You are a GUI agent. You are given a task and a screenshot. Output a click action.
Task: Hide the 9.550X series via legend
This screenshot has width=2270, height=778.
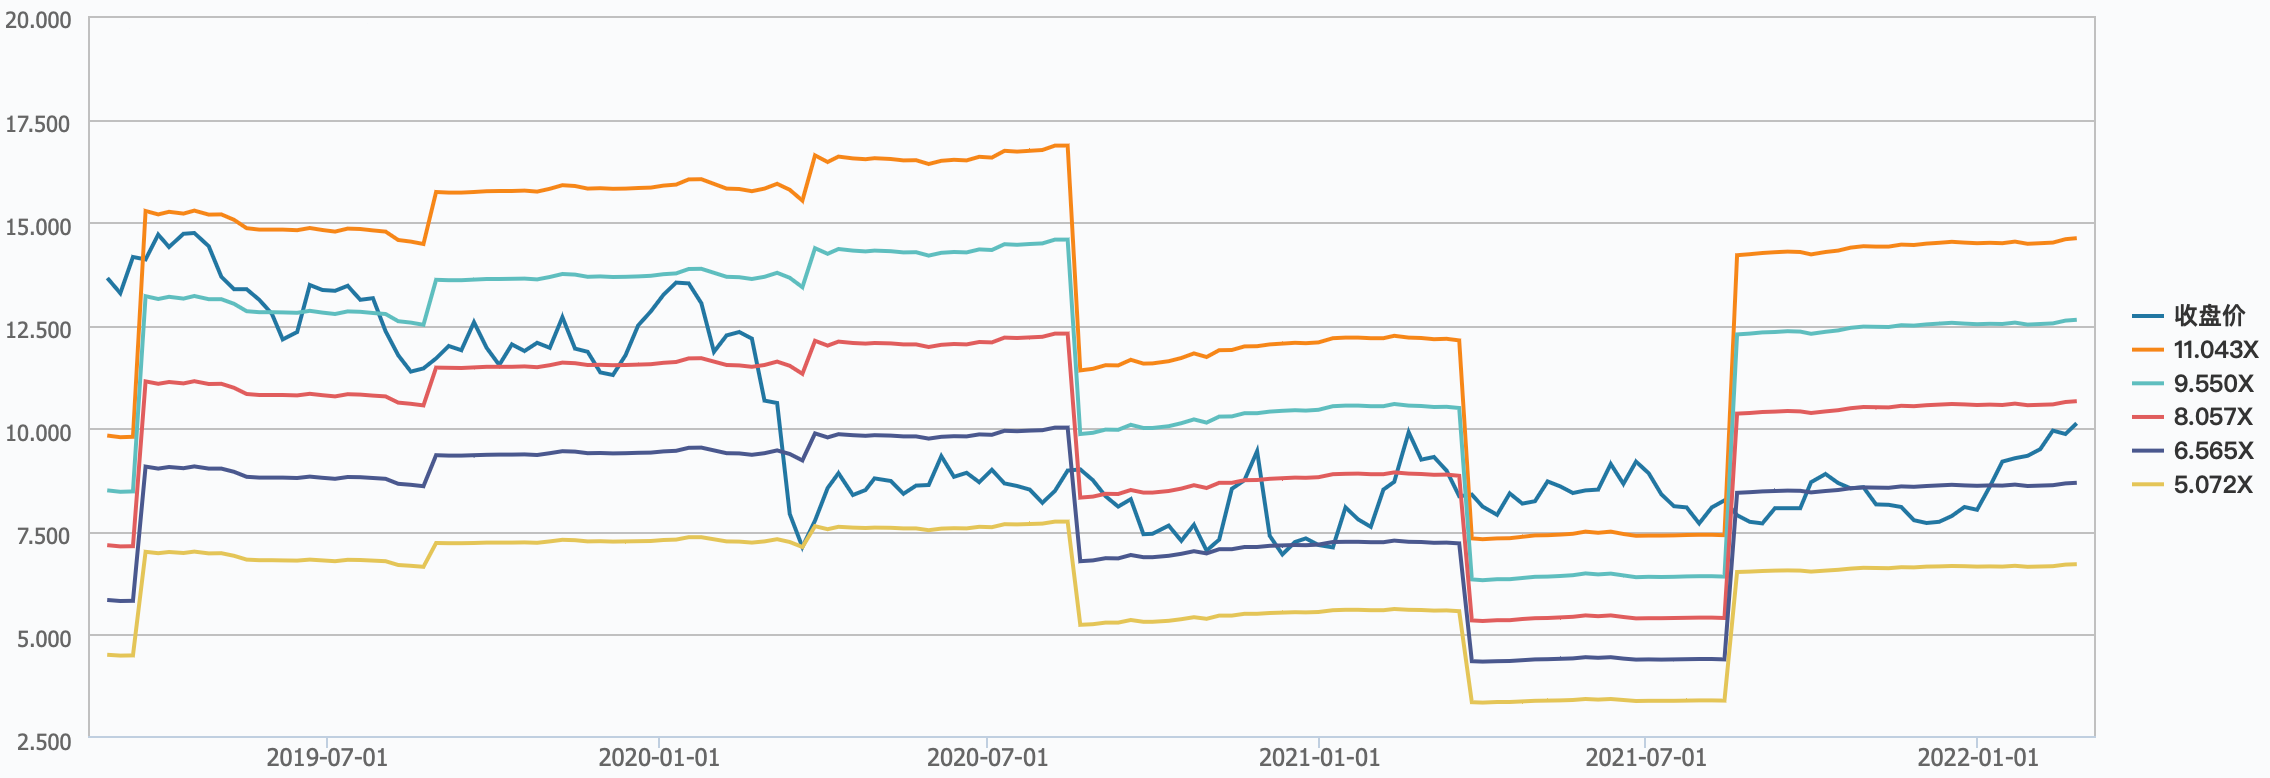pos(2213,384)
